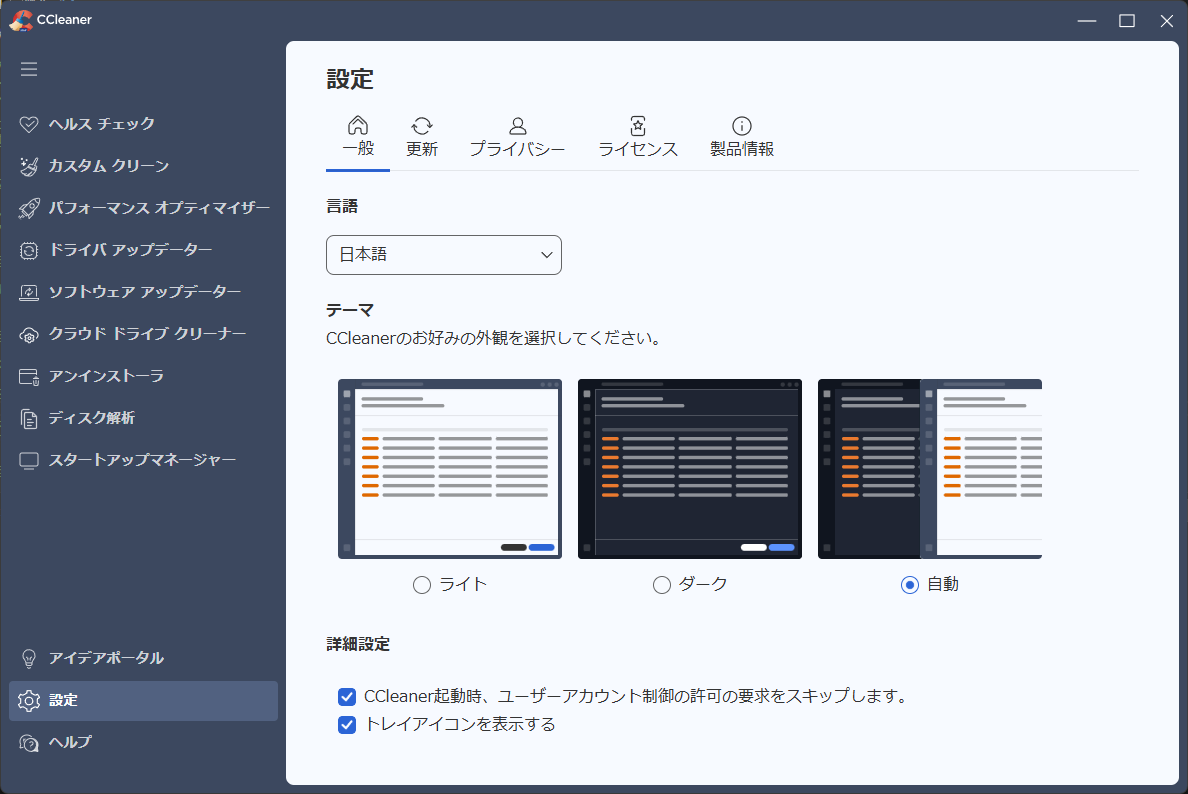The width and height of the screenshot is (1188, 794).
Task: Click the badge icon of ライセンス tab
Action: click(x=638, y=126)
